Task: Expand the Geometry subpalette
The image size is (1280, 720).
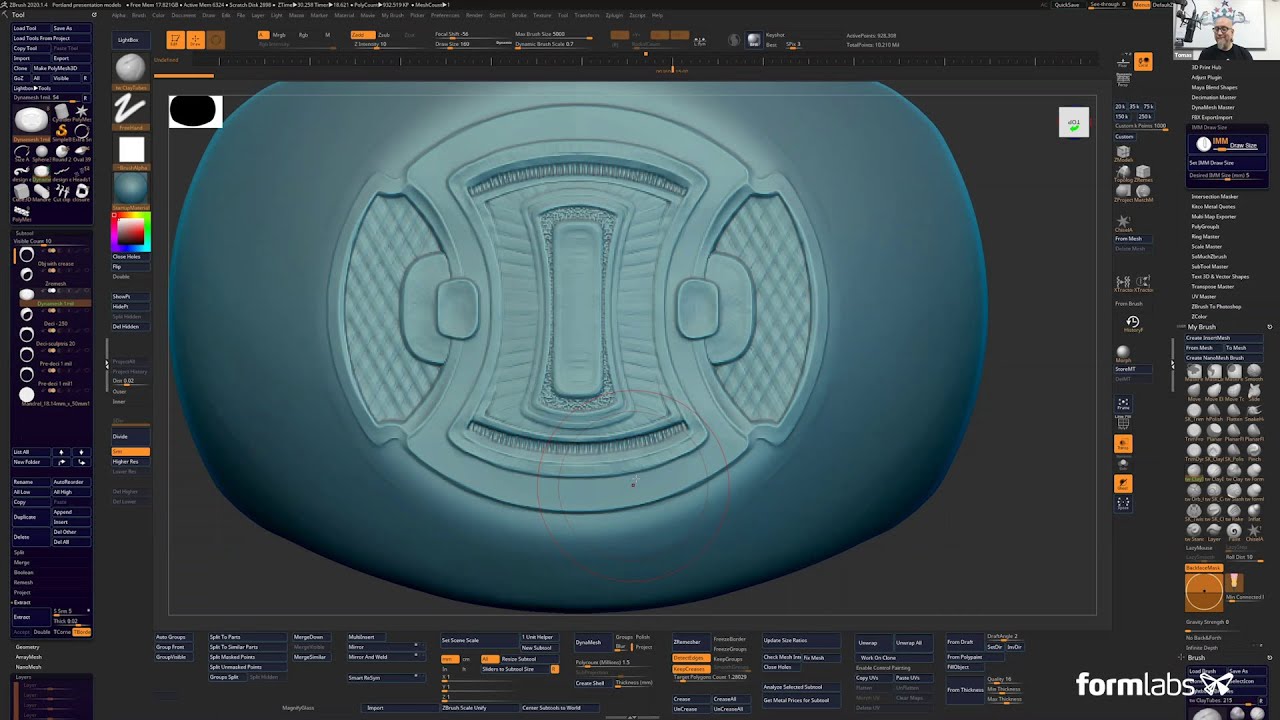Action: (x=27, y=647)
